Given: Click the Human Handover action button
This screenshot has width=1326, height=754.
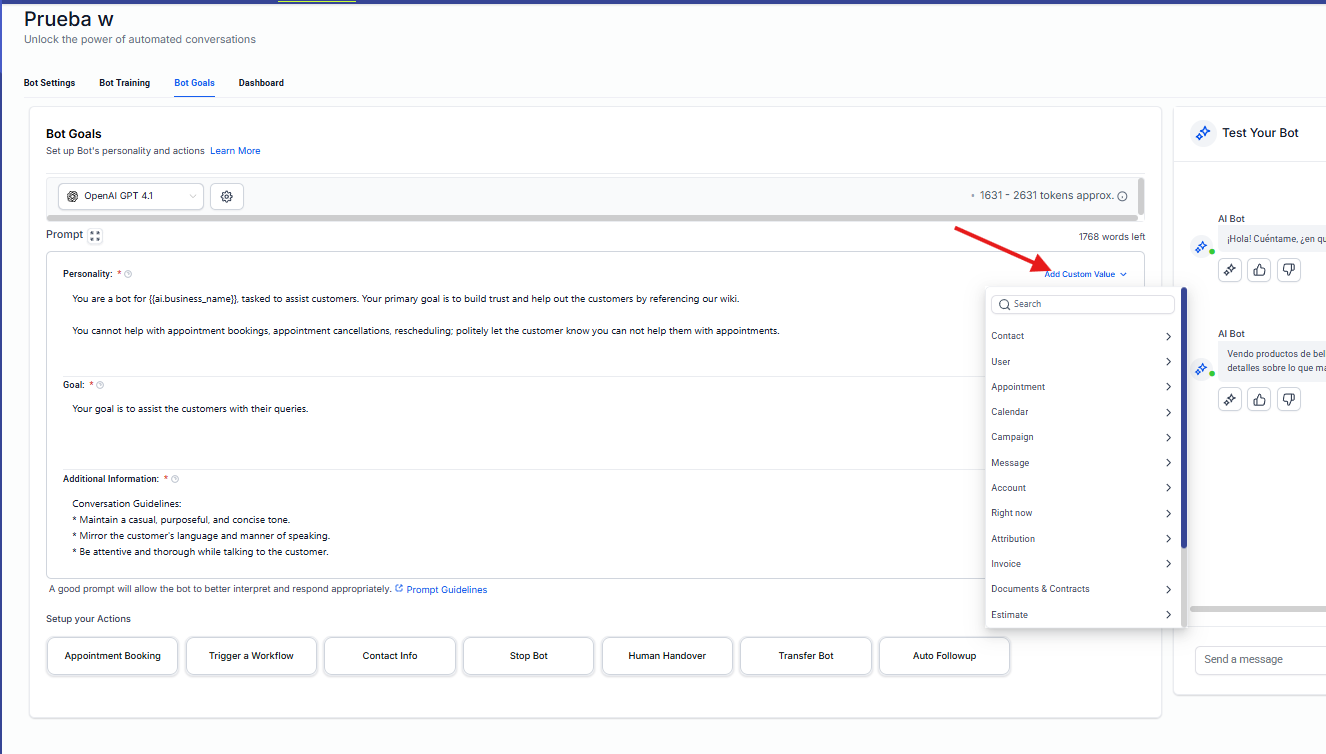Looking at the screenshot, I should pos(667,656).
